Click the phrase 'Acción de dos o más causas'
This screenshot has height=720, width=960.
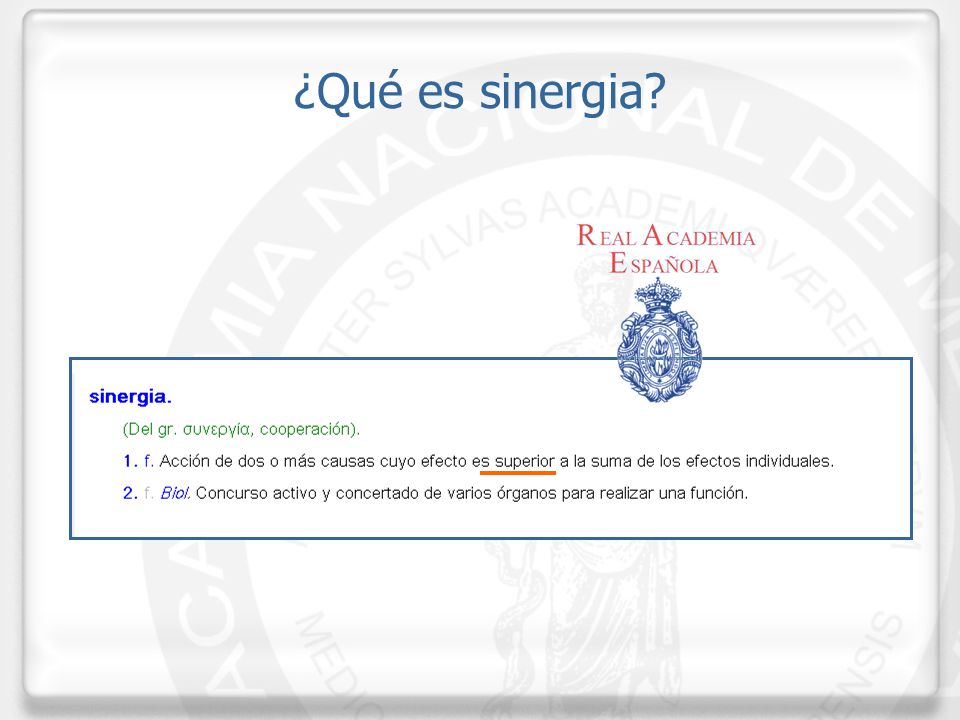pos(267,461)
